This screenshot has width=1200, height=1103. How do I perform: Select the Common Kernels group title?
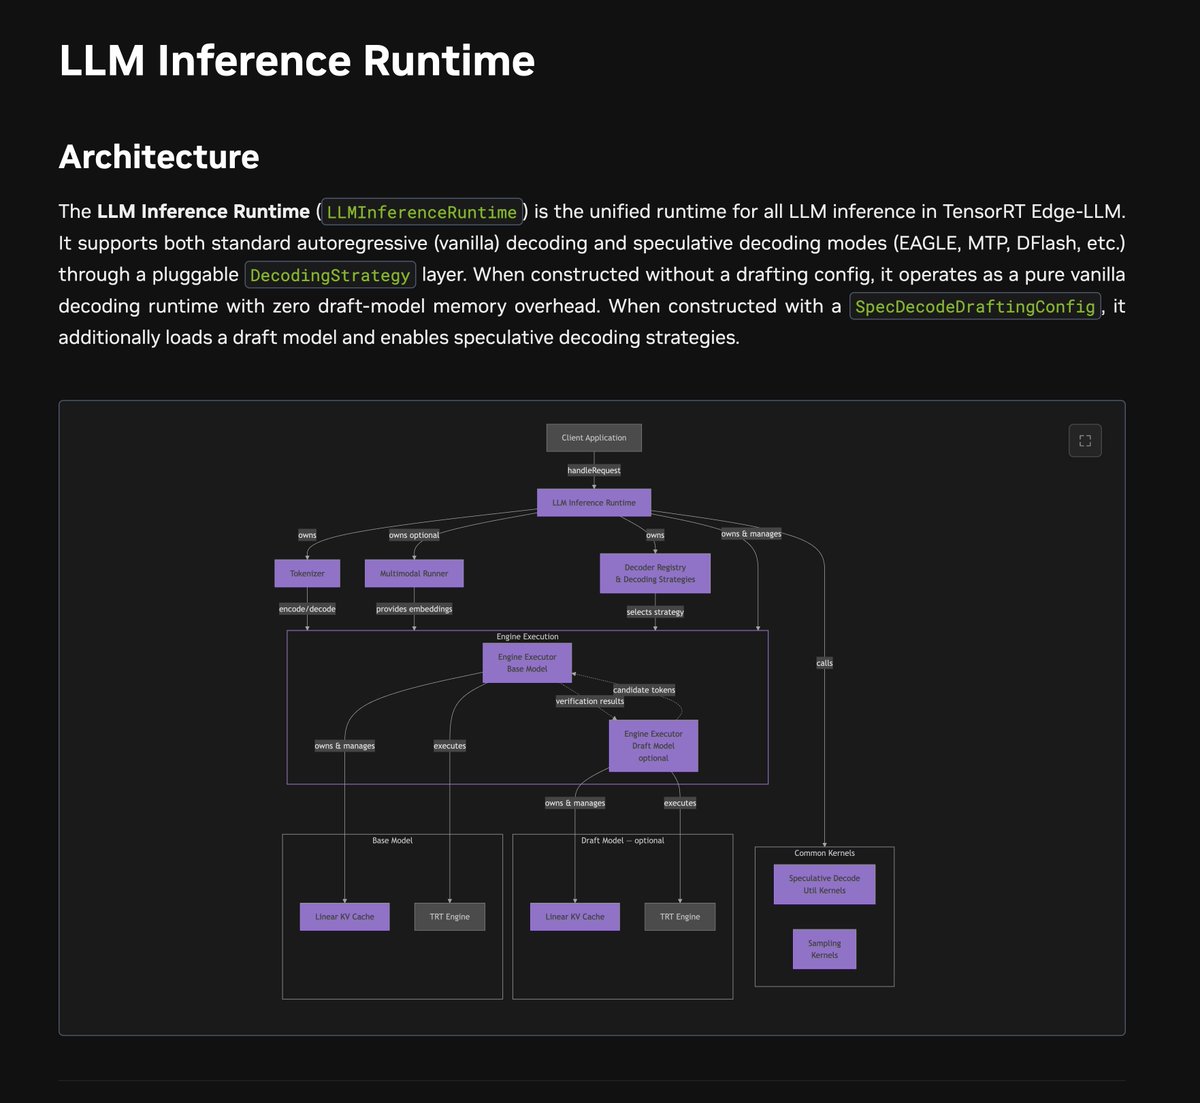[x=825, y=854]
